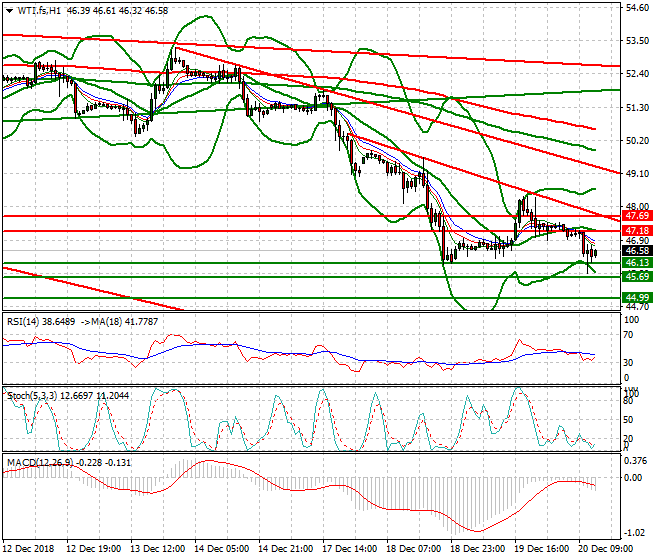Click the 14 Dec 21:00 time axis label
This screenshot has width=660, height=560.
tap(285, 549)
